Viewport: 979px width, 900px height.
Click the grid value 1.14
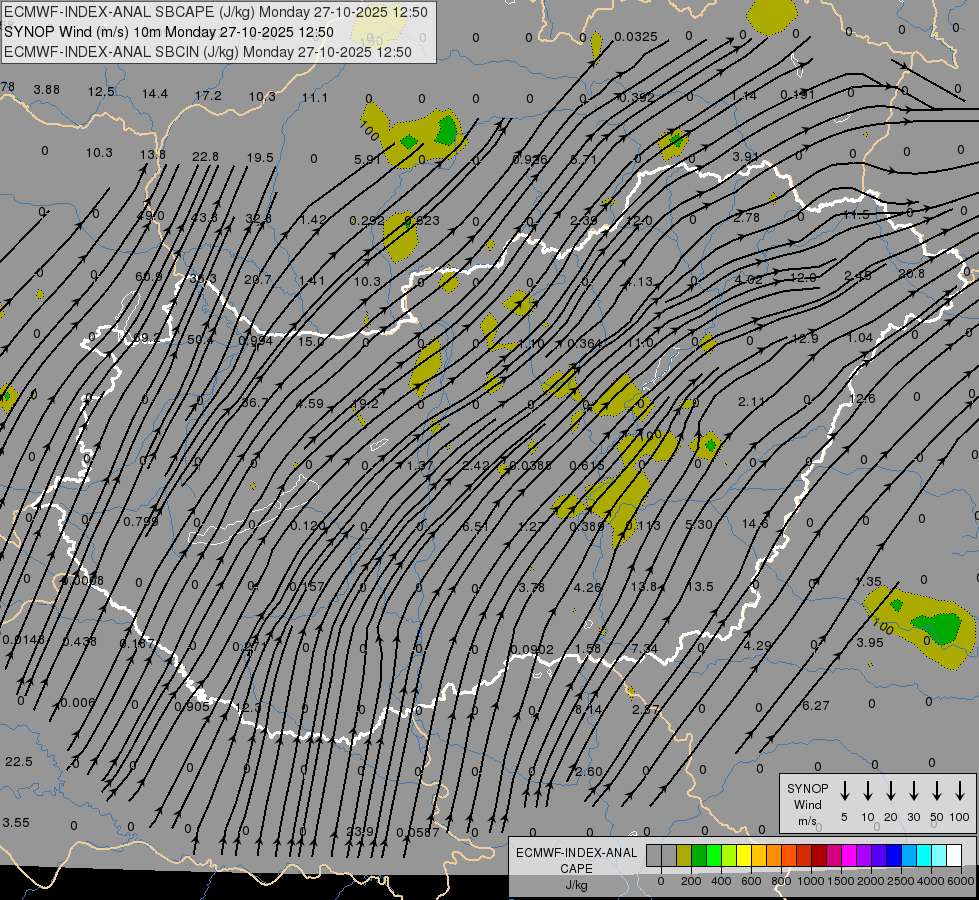click(x=744, y=96)
